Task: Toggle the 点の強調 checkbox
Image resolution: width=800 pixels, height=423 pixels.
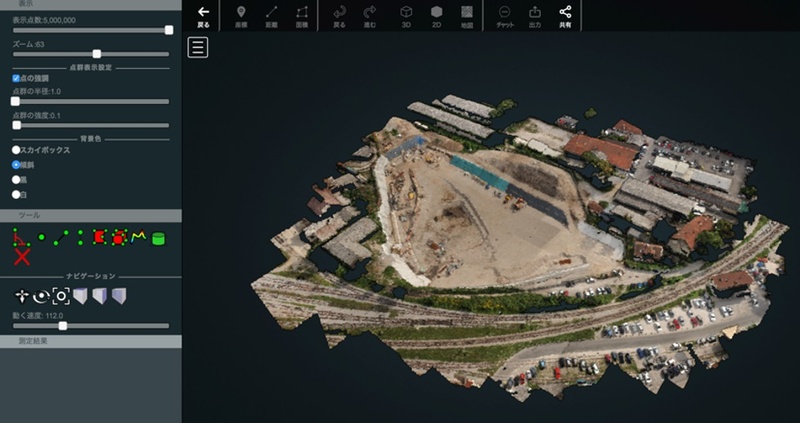Action: point(16,78)
